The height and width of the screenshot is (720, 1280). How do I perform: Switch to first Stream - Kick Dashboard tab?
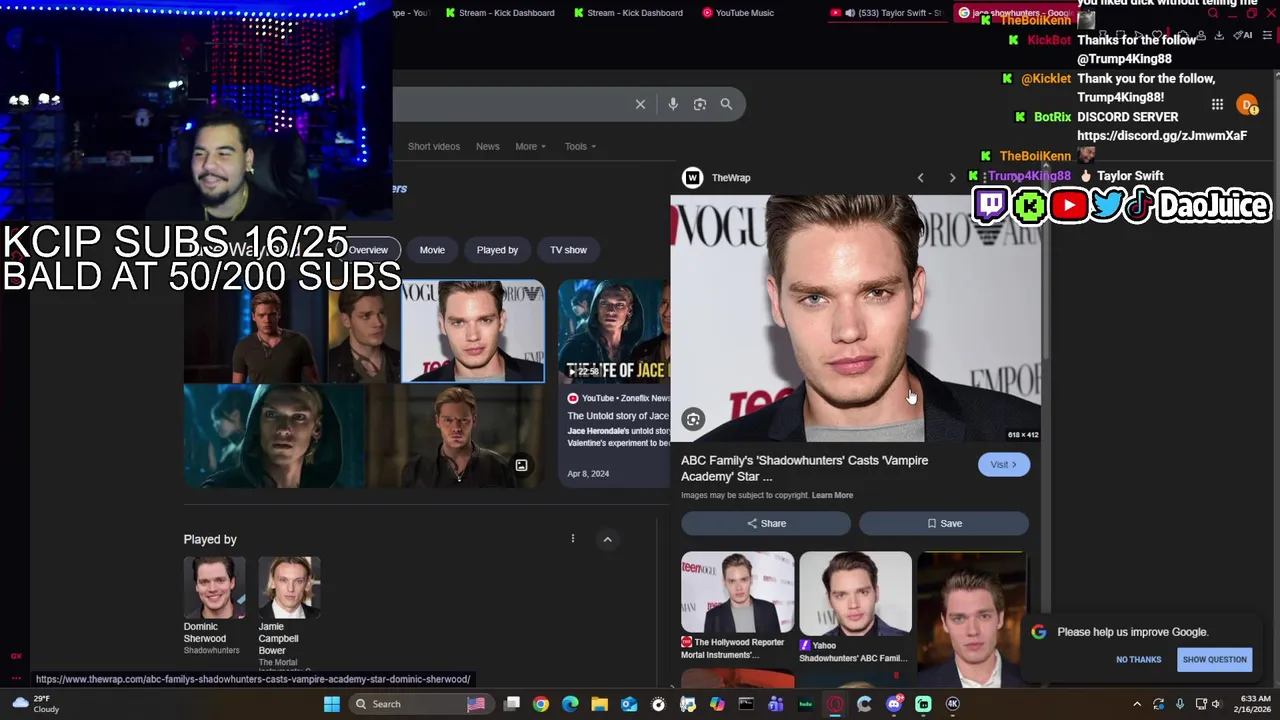click(499, 13)
